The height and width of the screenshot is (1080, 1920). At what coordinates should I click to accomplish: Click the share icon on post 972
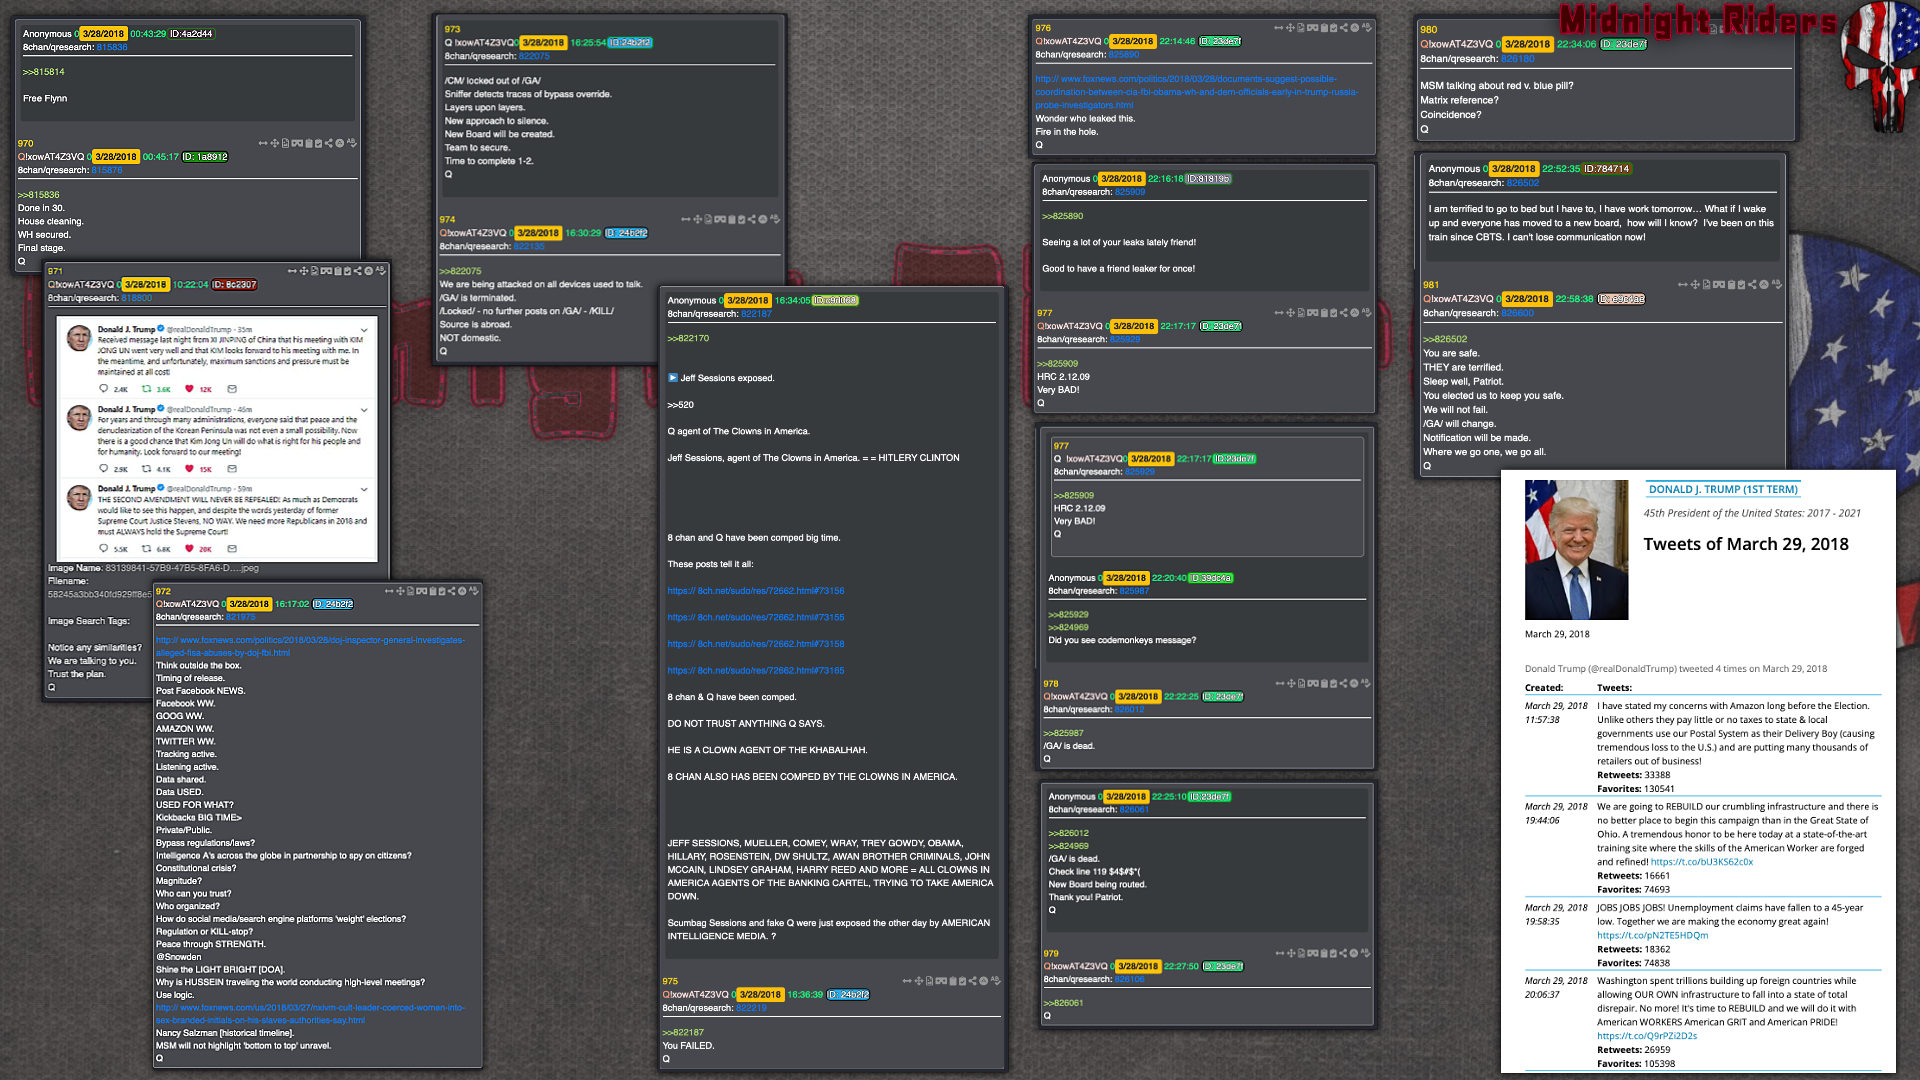click(452, 591)
